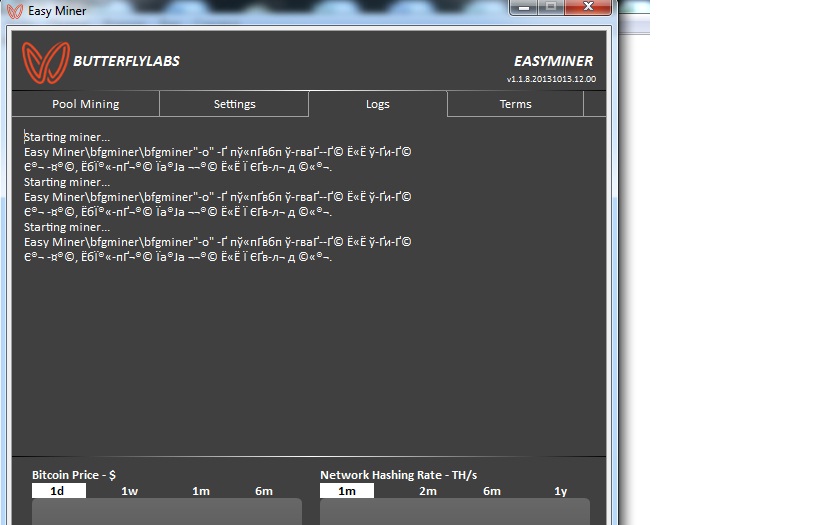This screenshot has width=819, height=525.
Task: Show Bitcoin Price 6m range
Action: [x=264, y=491]
